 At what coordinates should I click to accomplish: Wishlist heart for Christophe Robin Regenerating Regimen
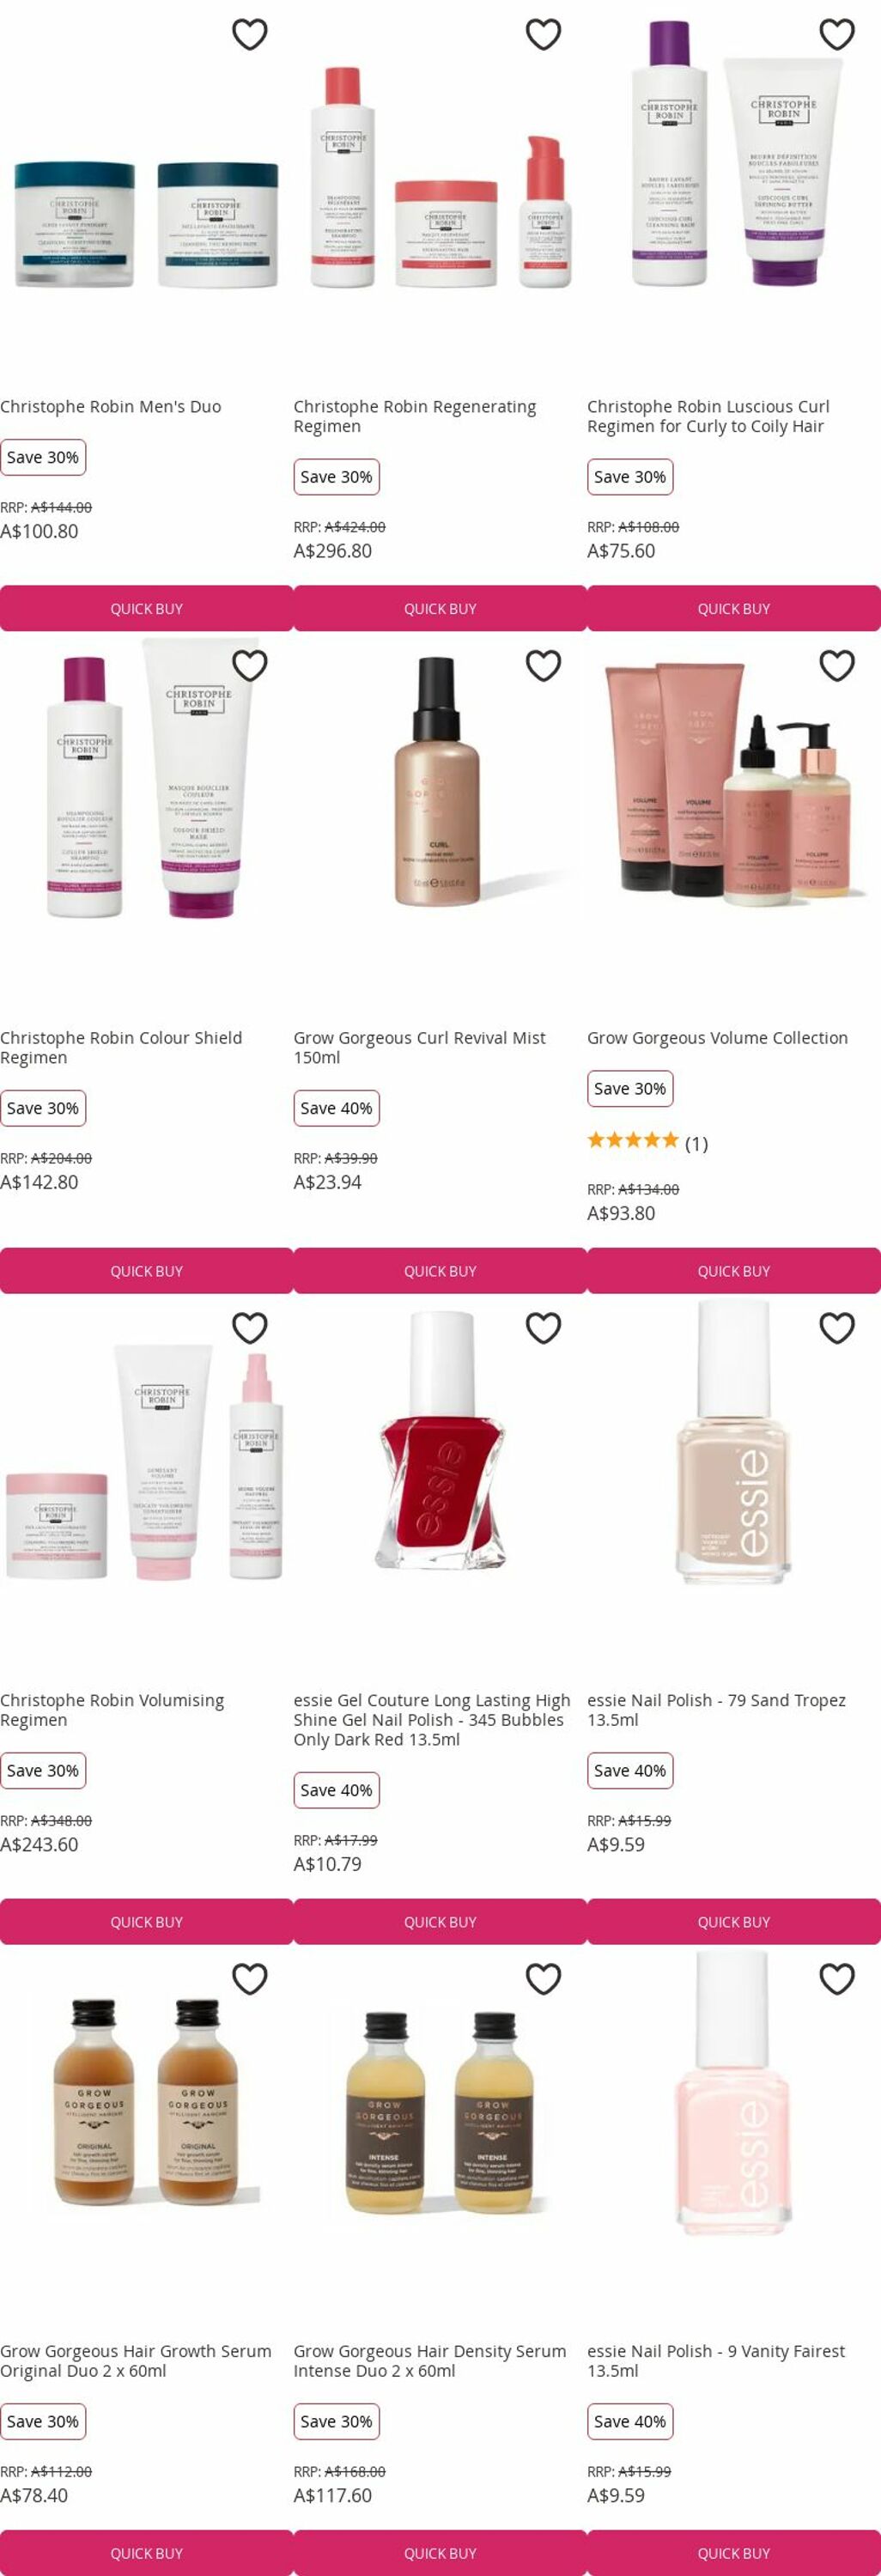tap(543, 34)
